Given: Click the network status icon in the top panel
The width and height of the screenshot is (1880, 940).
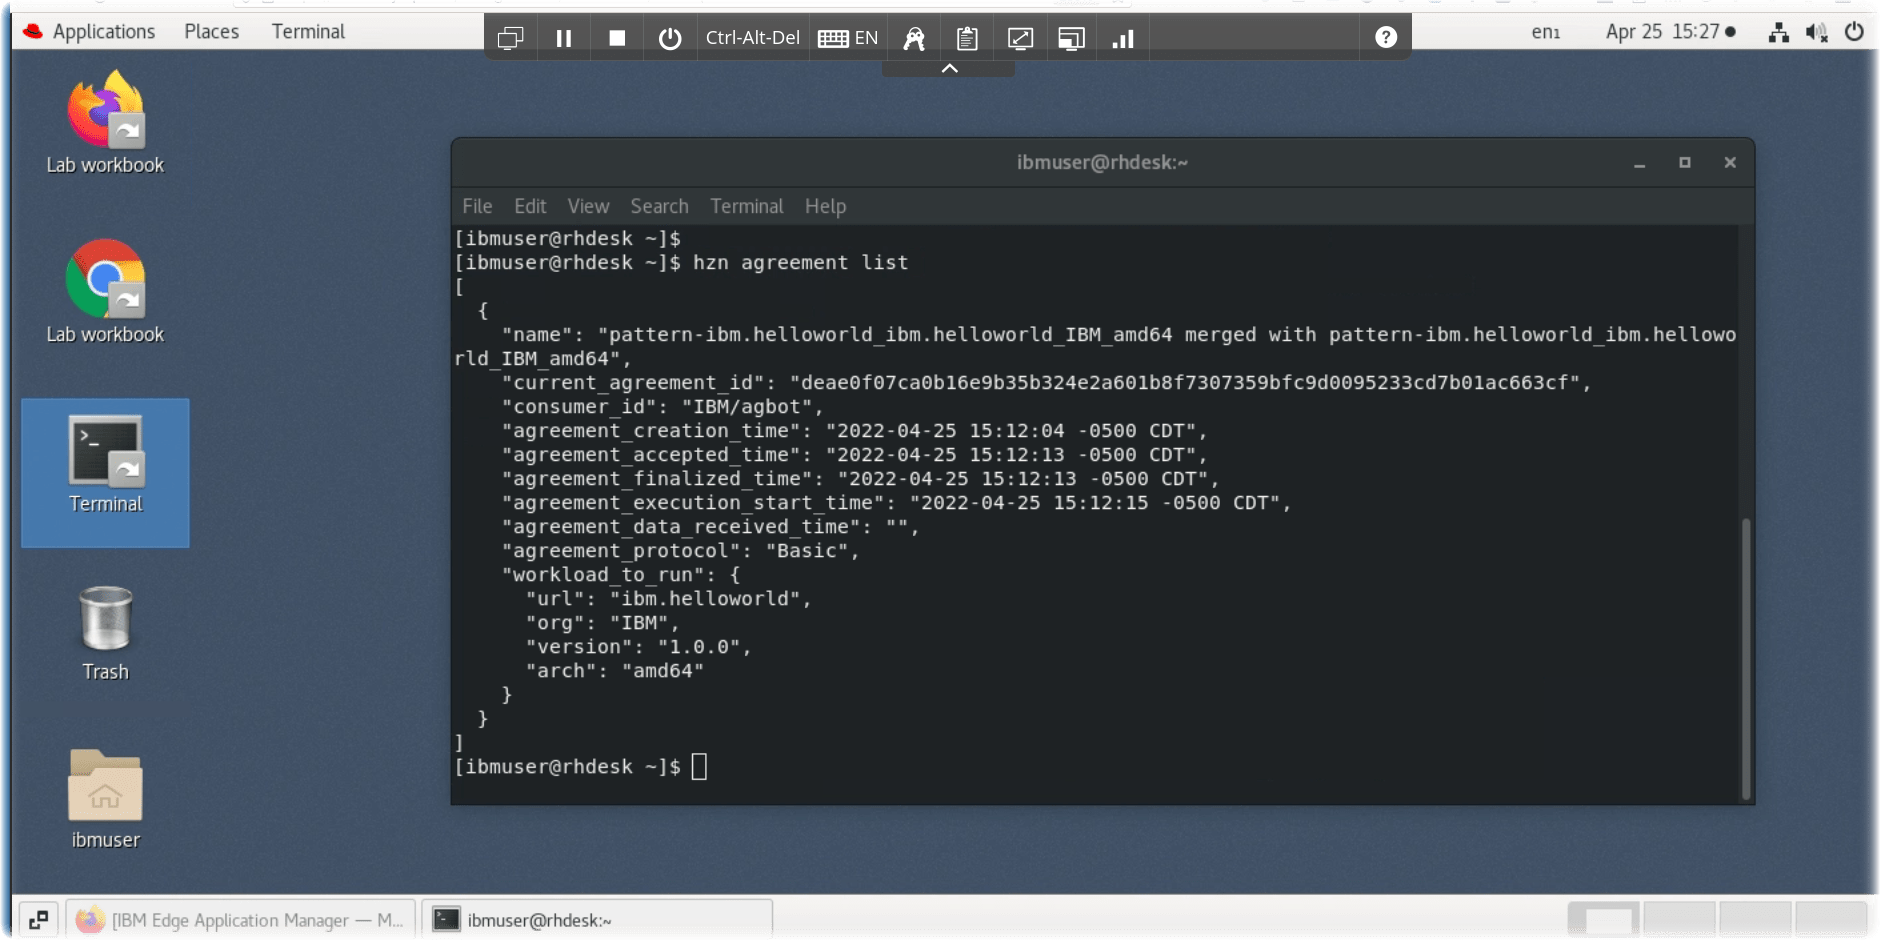Looking at the screenshot, I should [1779, 32].
